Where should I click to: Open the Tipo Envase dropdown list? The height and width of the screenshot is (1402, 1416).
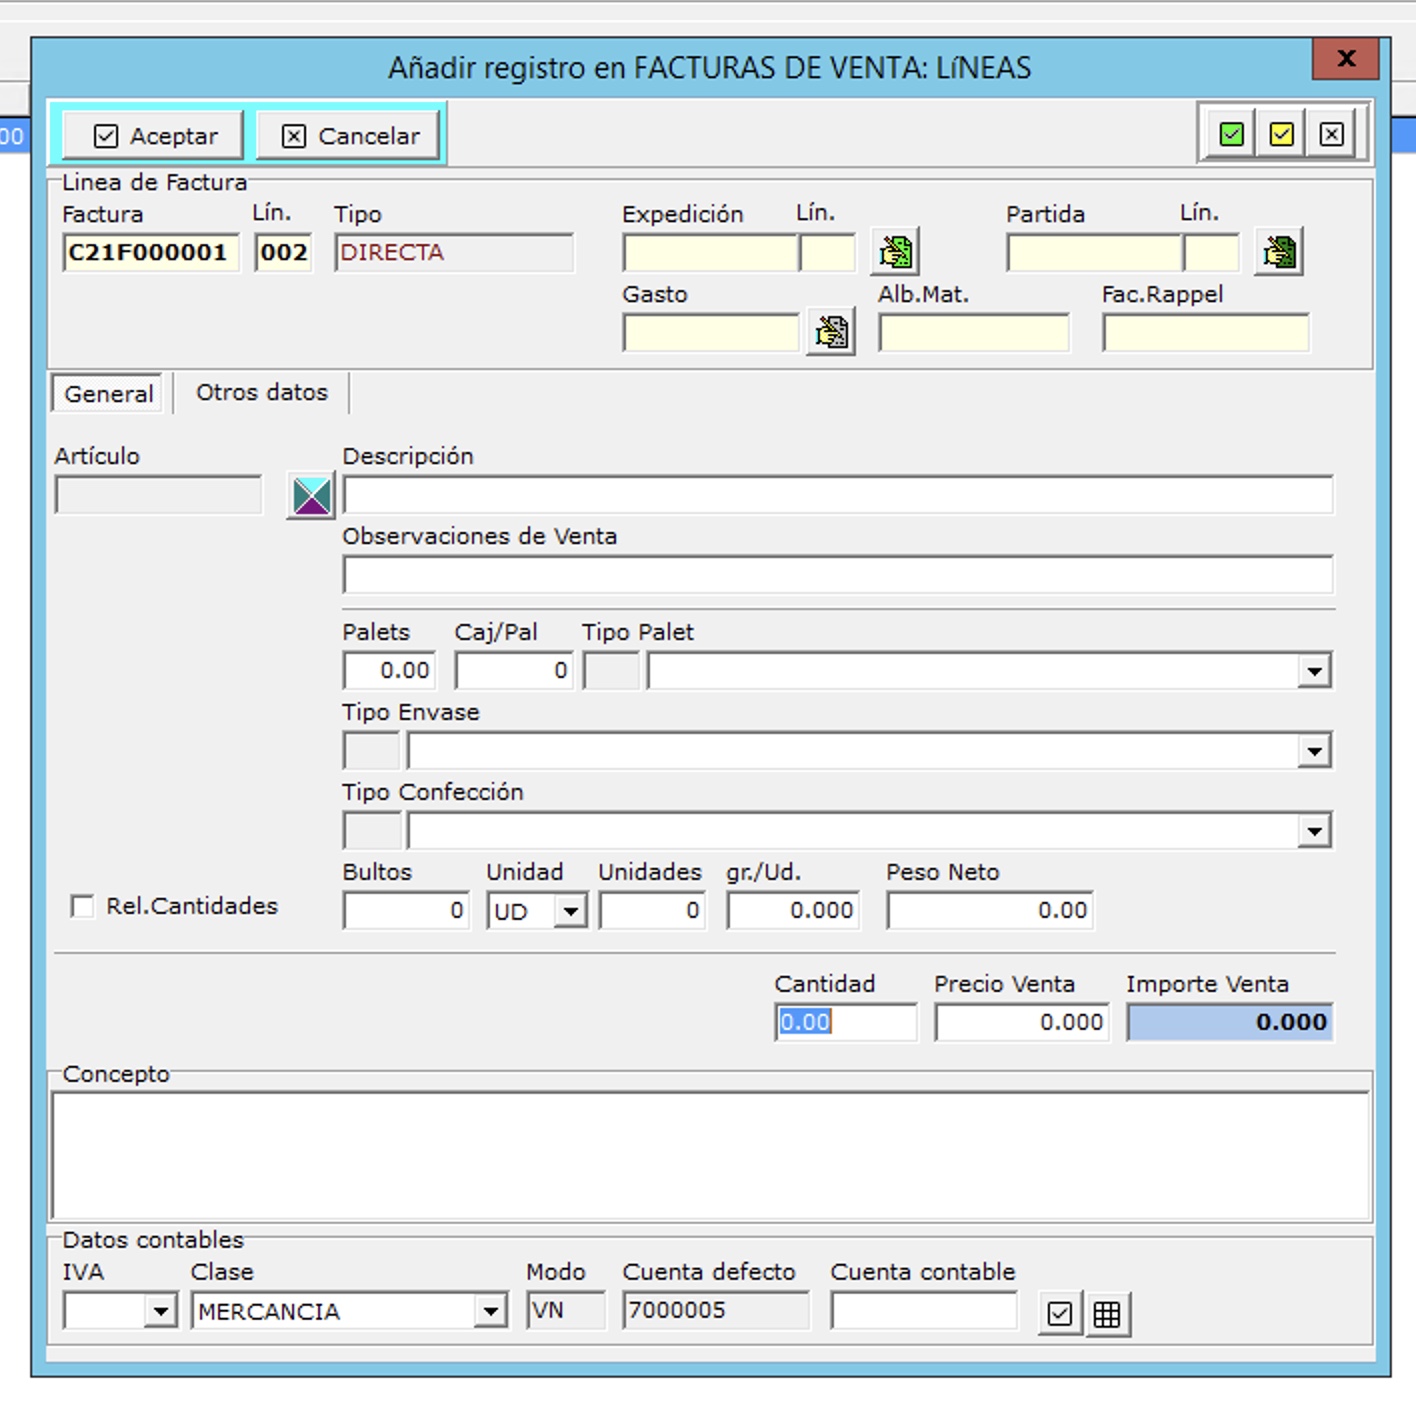tap(1314, 751)
